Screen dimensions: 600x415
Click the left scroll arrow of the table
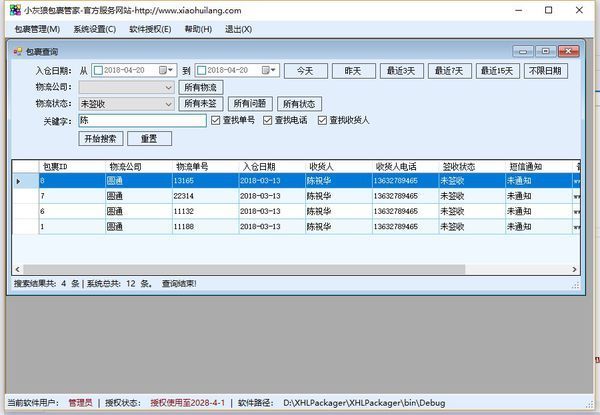click(18, 269)
